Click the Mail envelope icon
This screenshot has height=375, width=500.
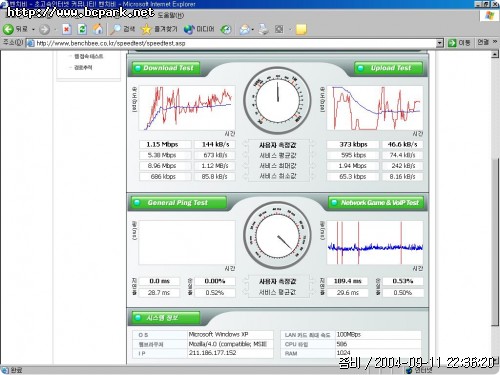pyautogui.click(x=245, y=30)
